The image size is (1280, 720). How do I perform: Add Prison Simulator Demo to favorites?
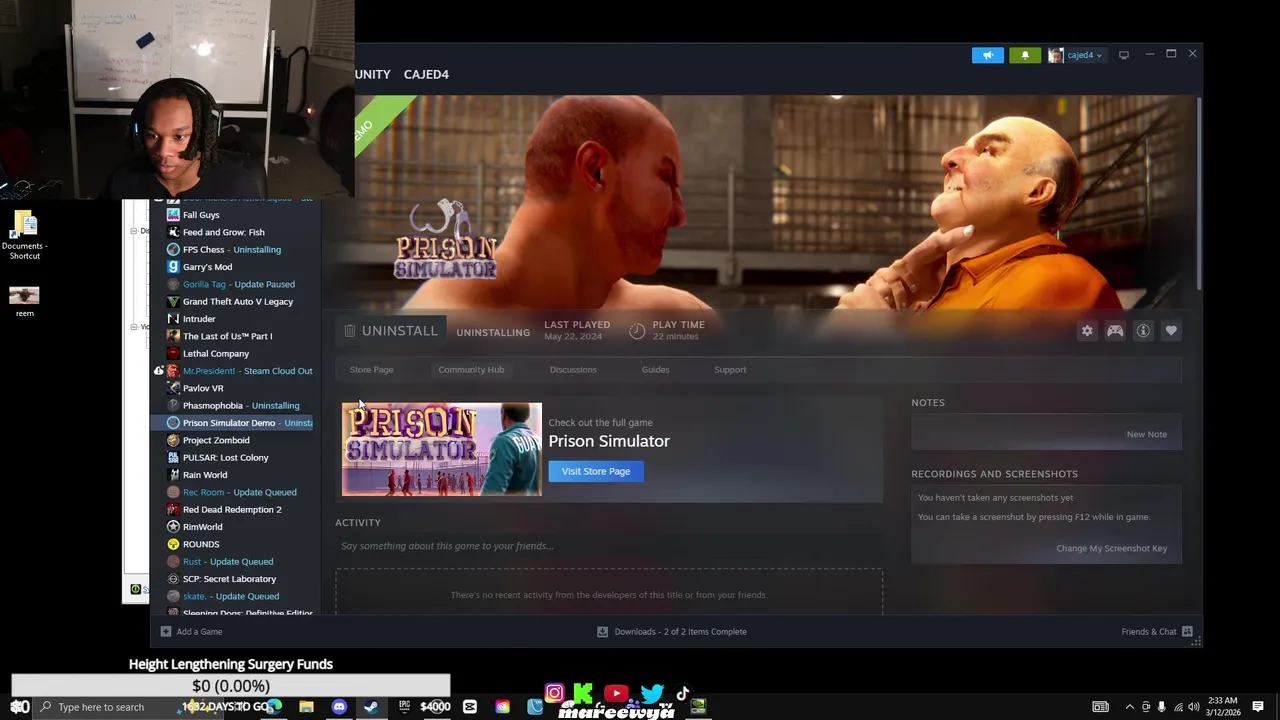click(x=1171, y=331)
